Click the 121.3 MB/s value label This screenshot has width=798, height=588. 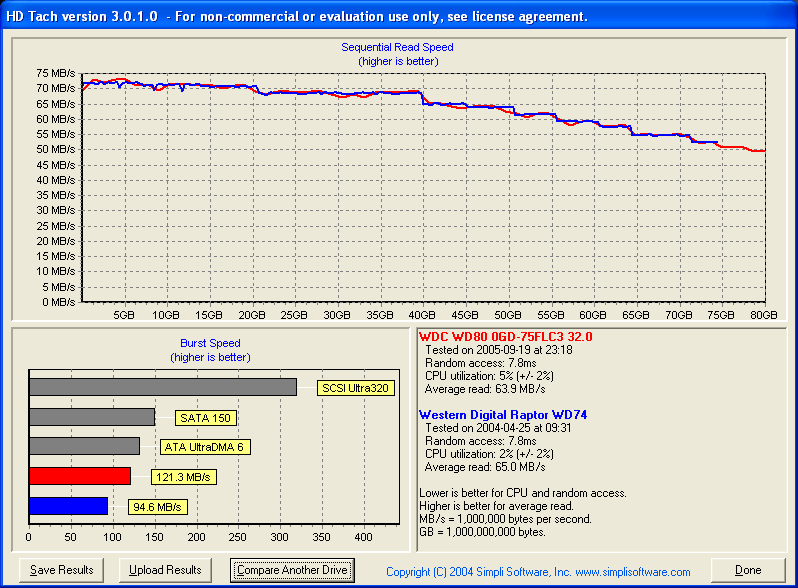click(x=184, y=477)
